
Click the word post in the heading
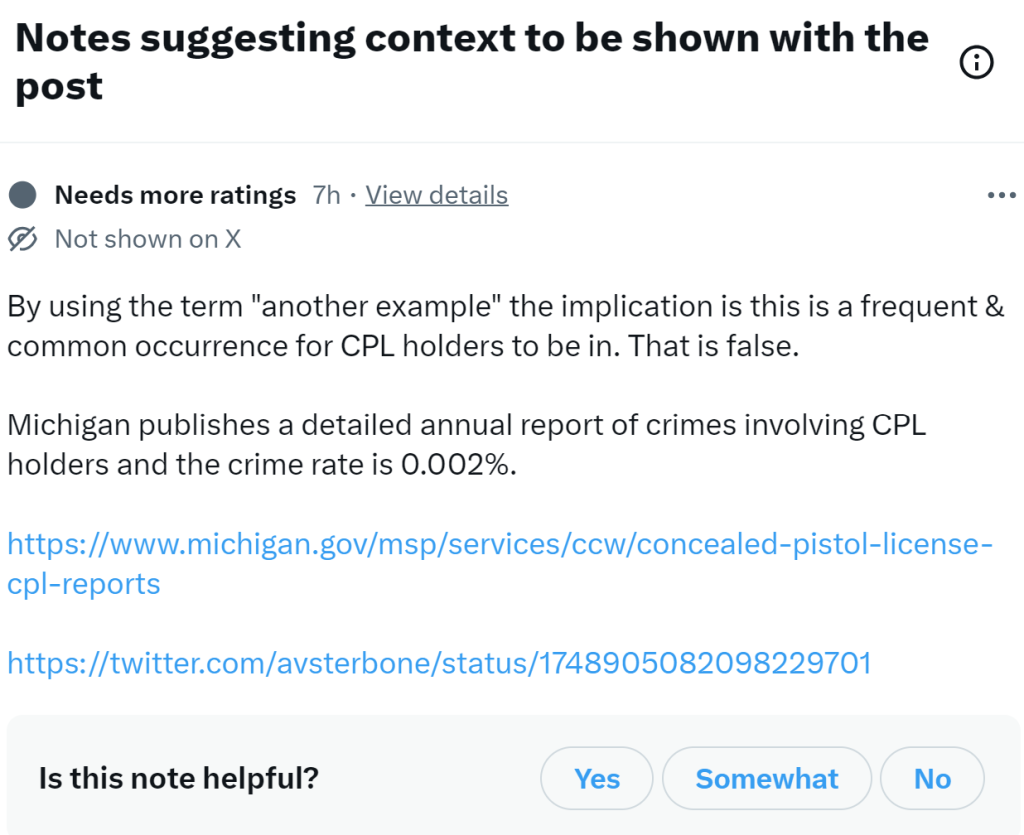(x=58, y=88)
